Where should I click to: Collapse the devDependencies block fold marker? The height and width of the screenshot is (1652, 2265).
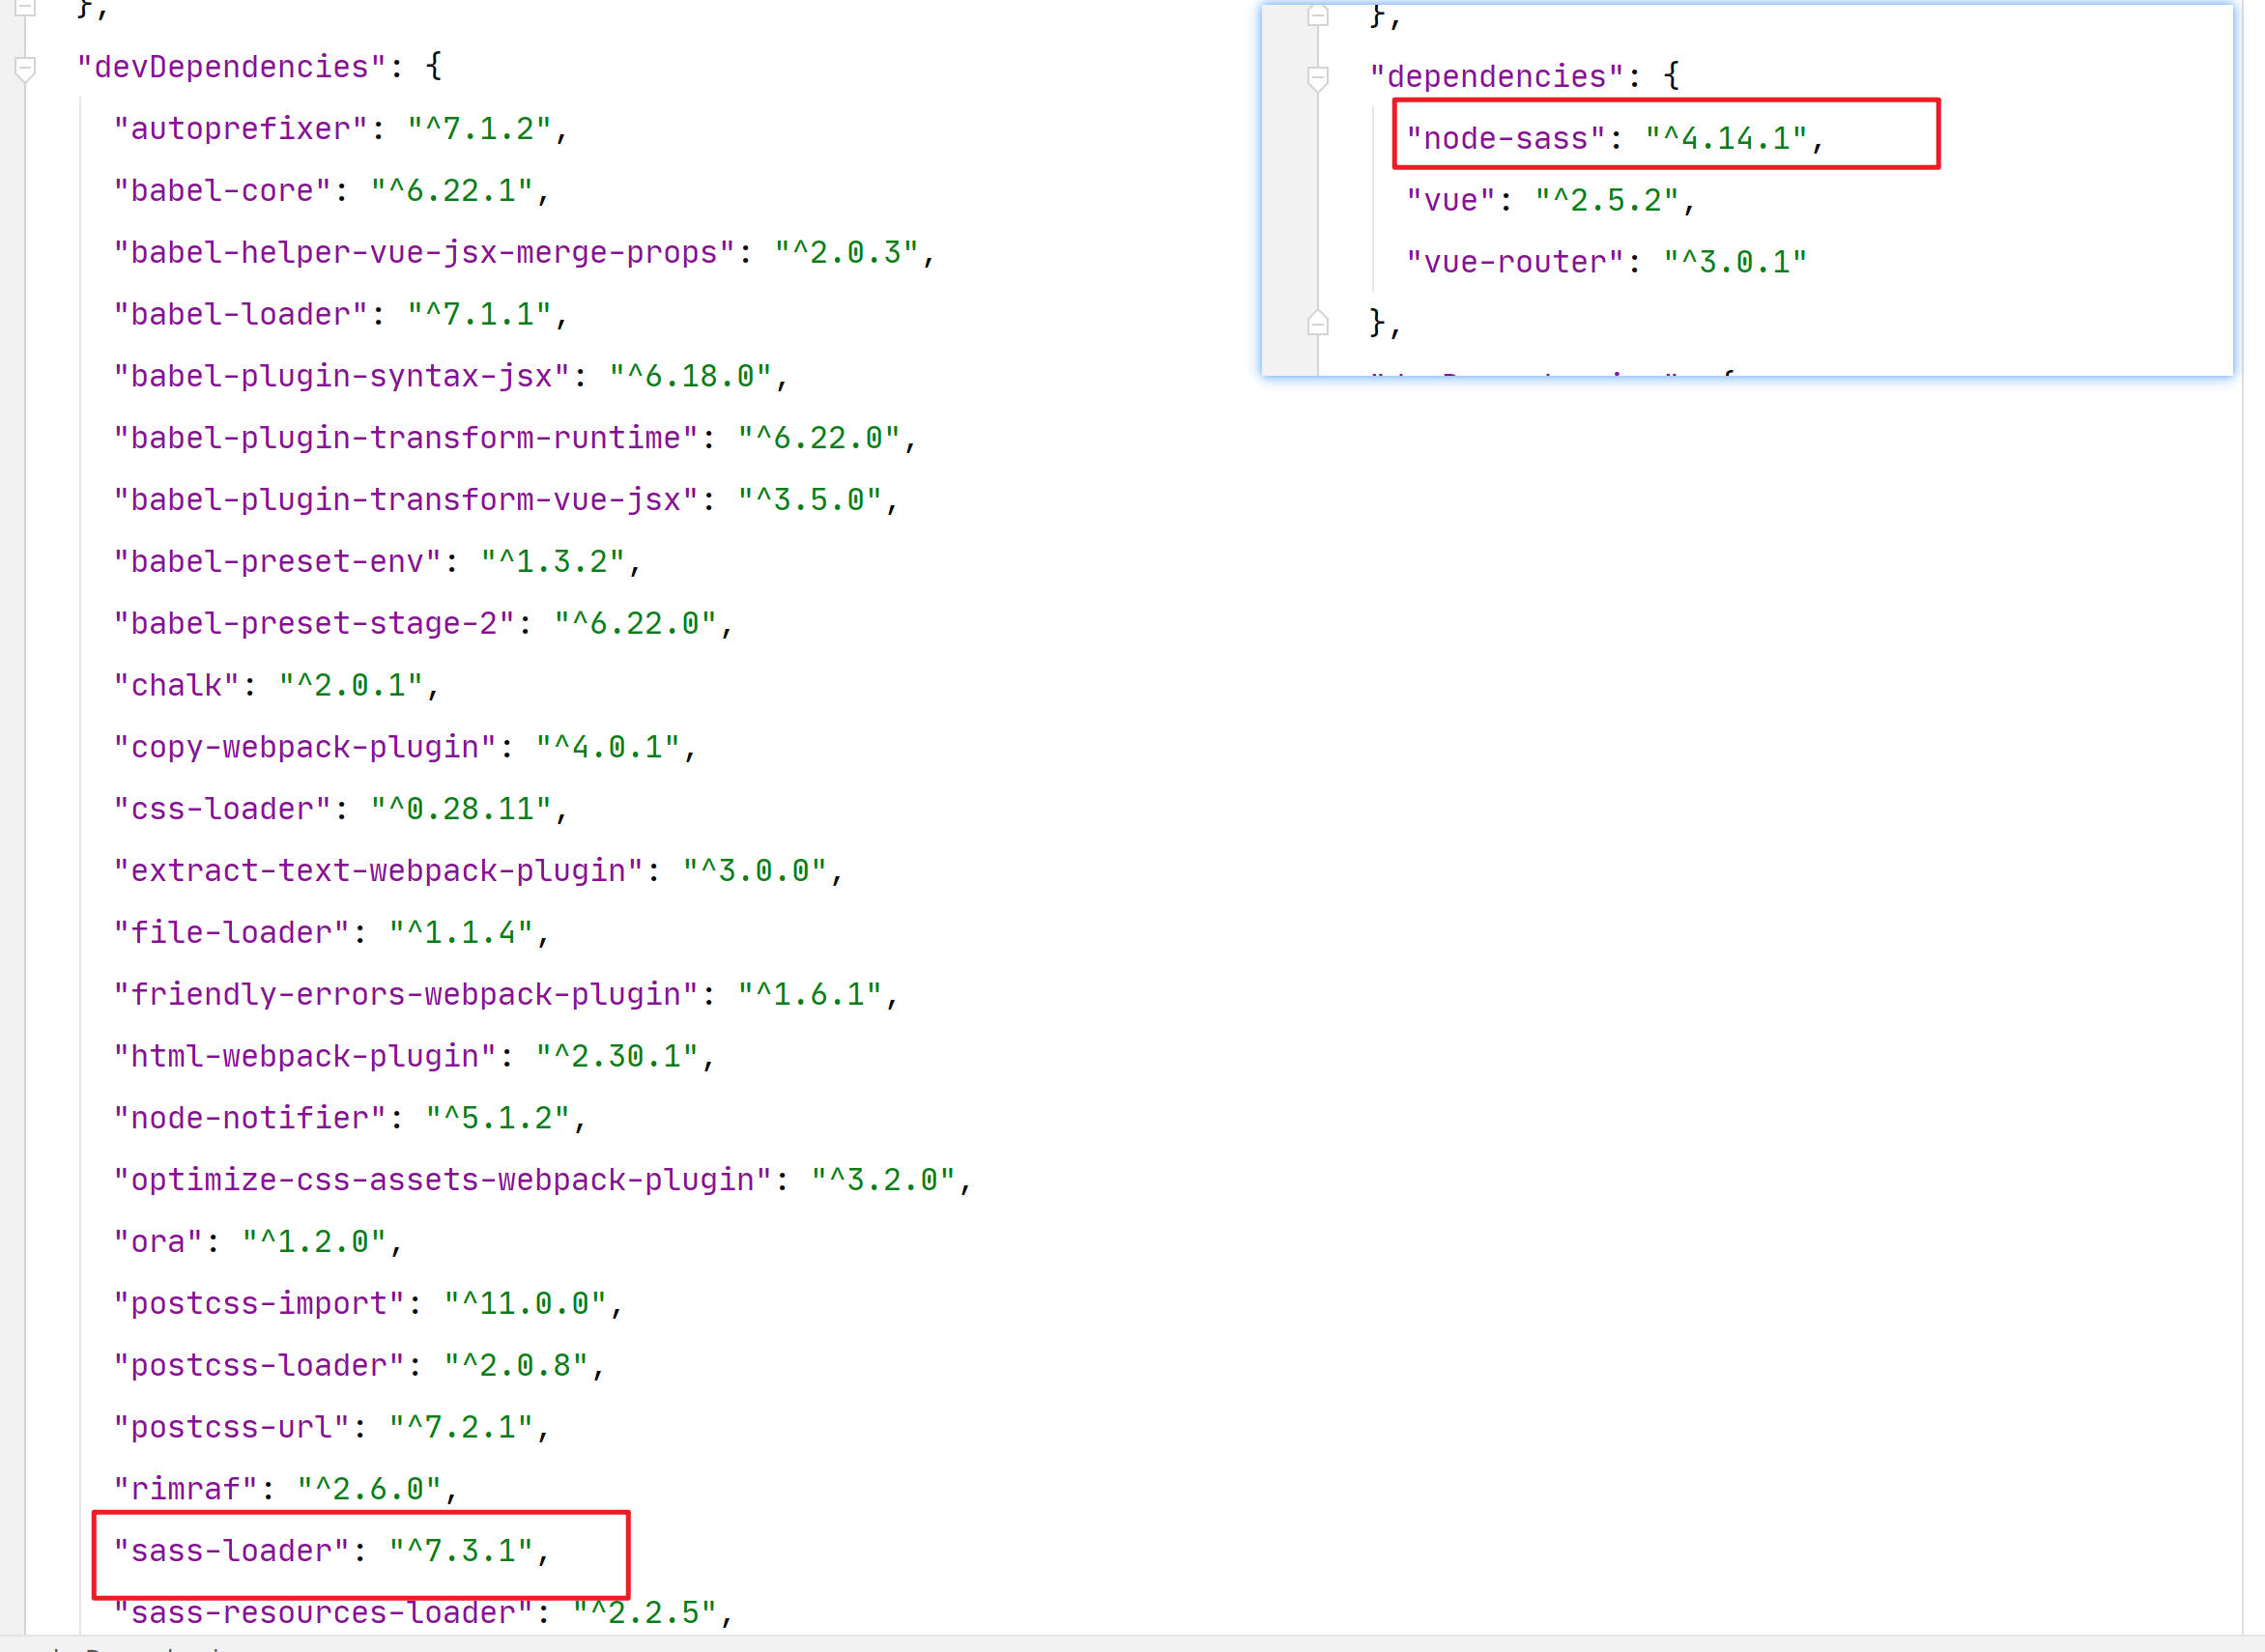coord(26,69)
